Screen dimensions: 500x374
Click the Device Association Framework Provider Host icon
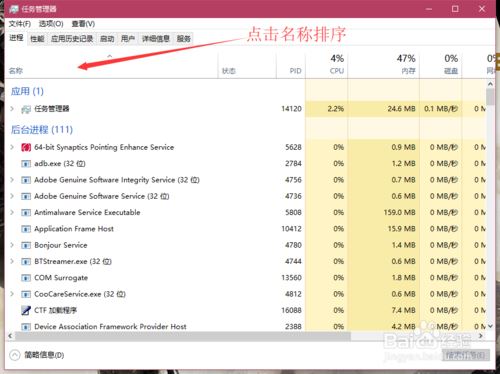(26, 326)
